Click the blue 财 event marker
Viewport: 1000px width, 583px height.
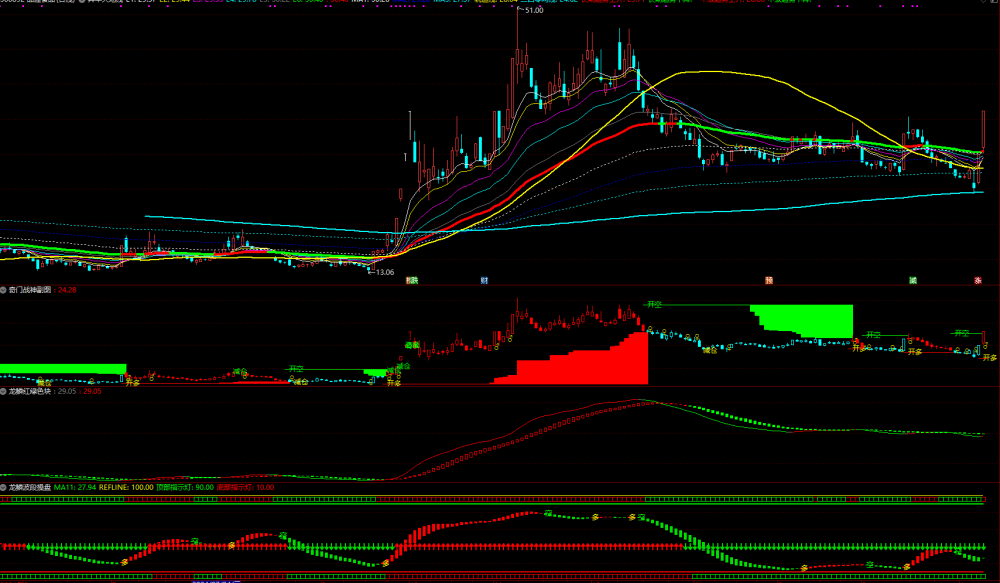484,281
